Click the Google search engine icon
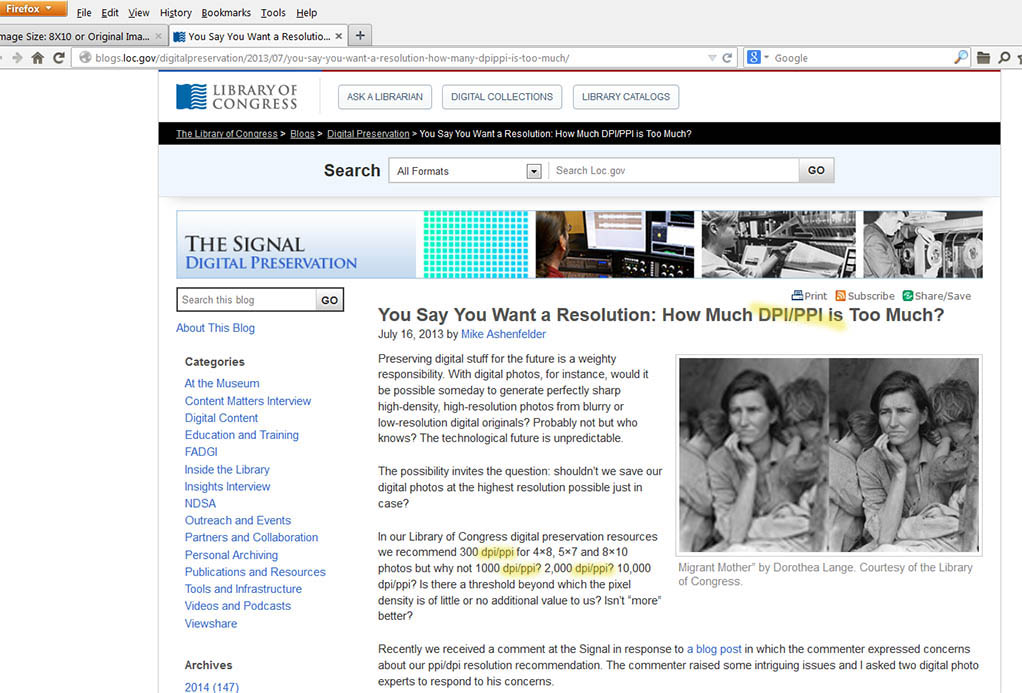This screenshot has height=693, width=1022. 753,57
